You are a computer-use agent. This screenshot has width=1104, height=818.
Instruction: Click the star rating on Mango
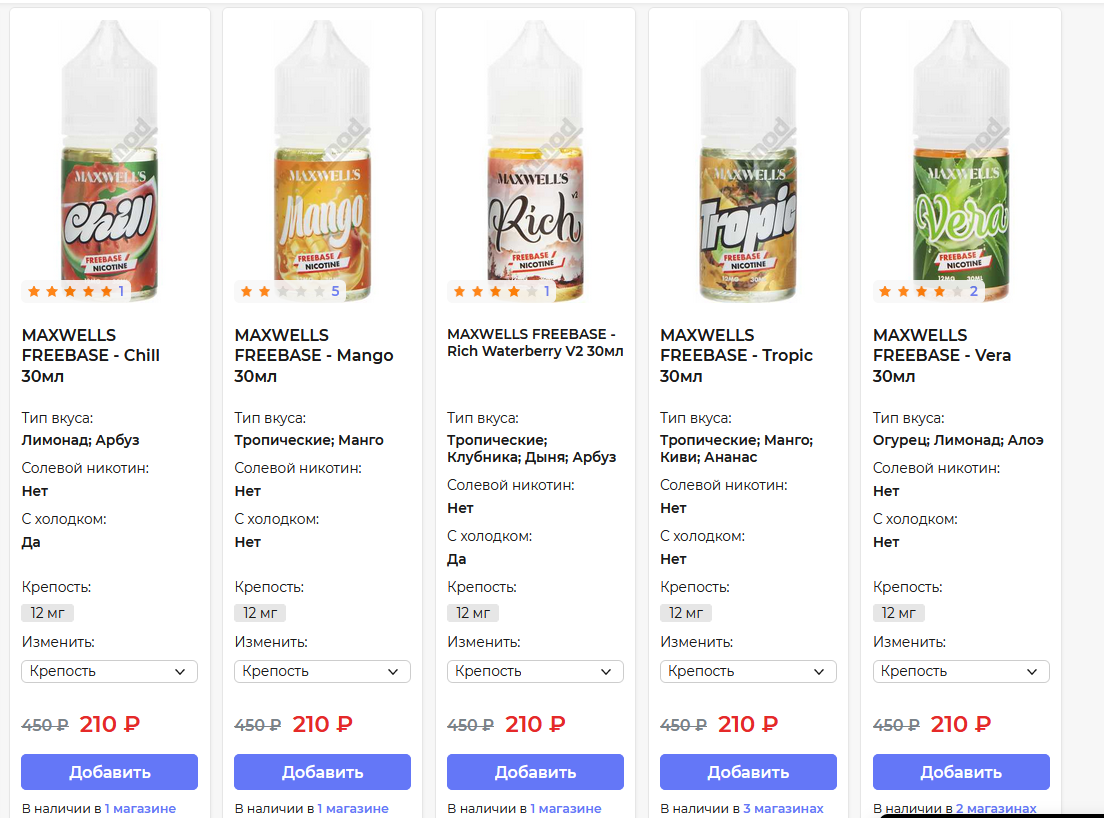tap(289, 291)
